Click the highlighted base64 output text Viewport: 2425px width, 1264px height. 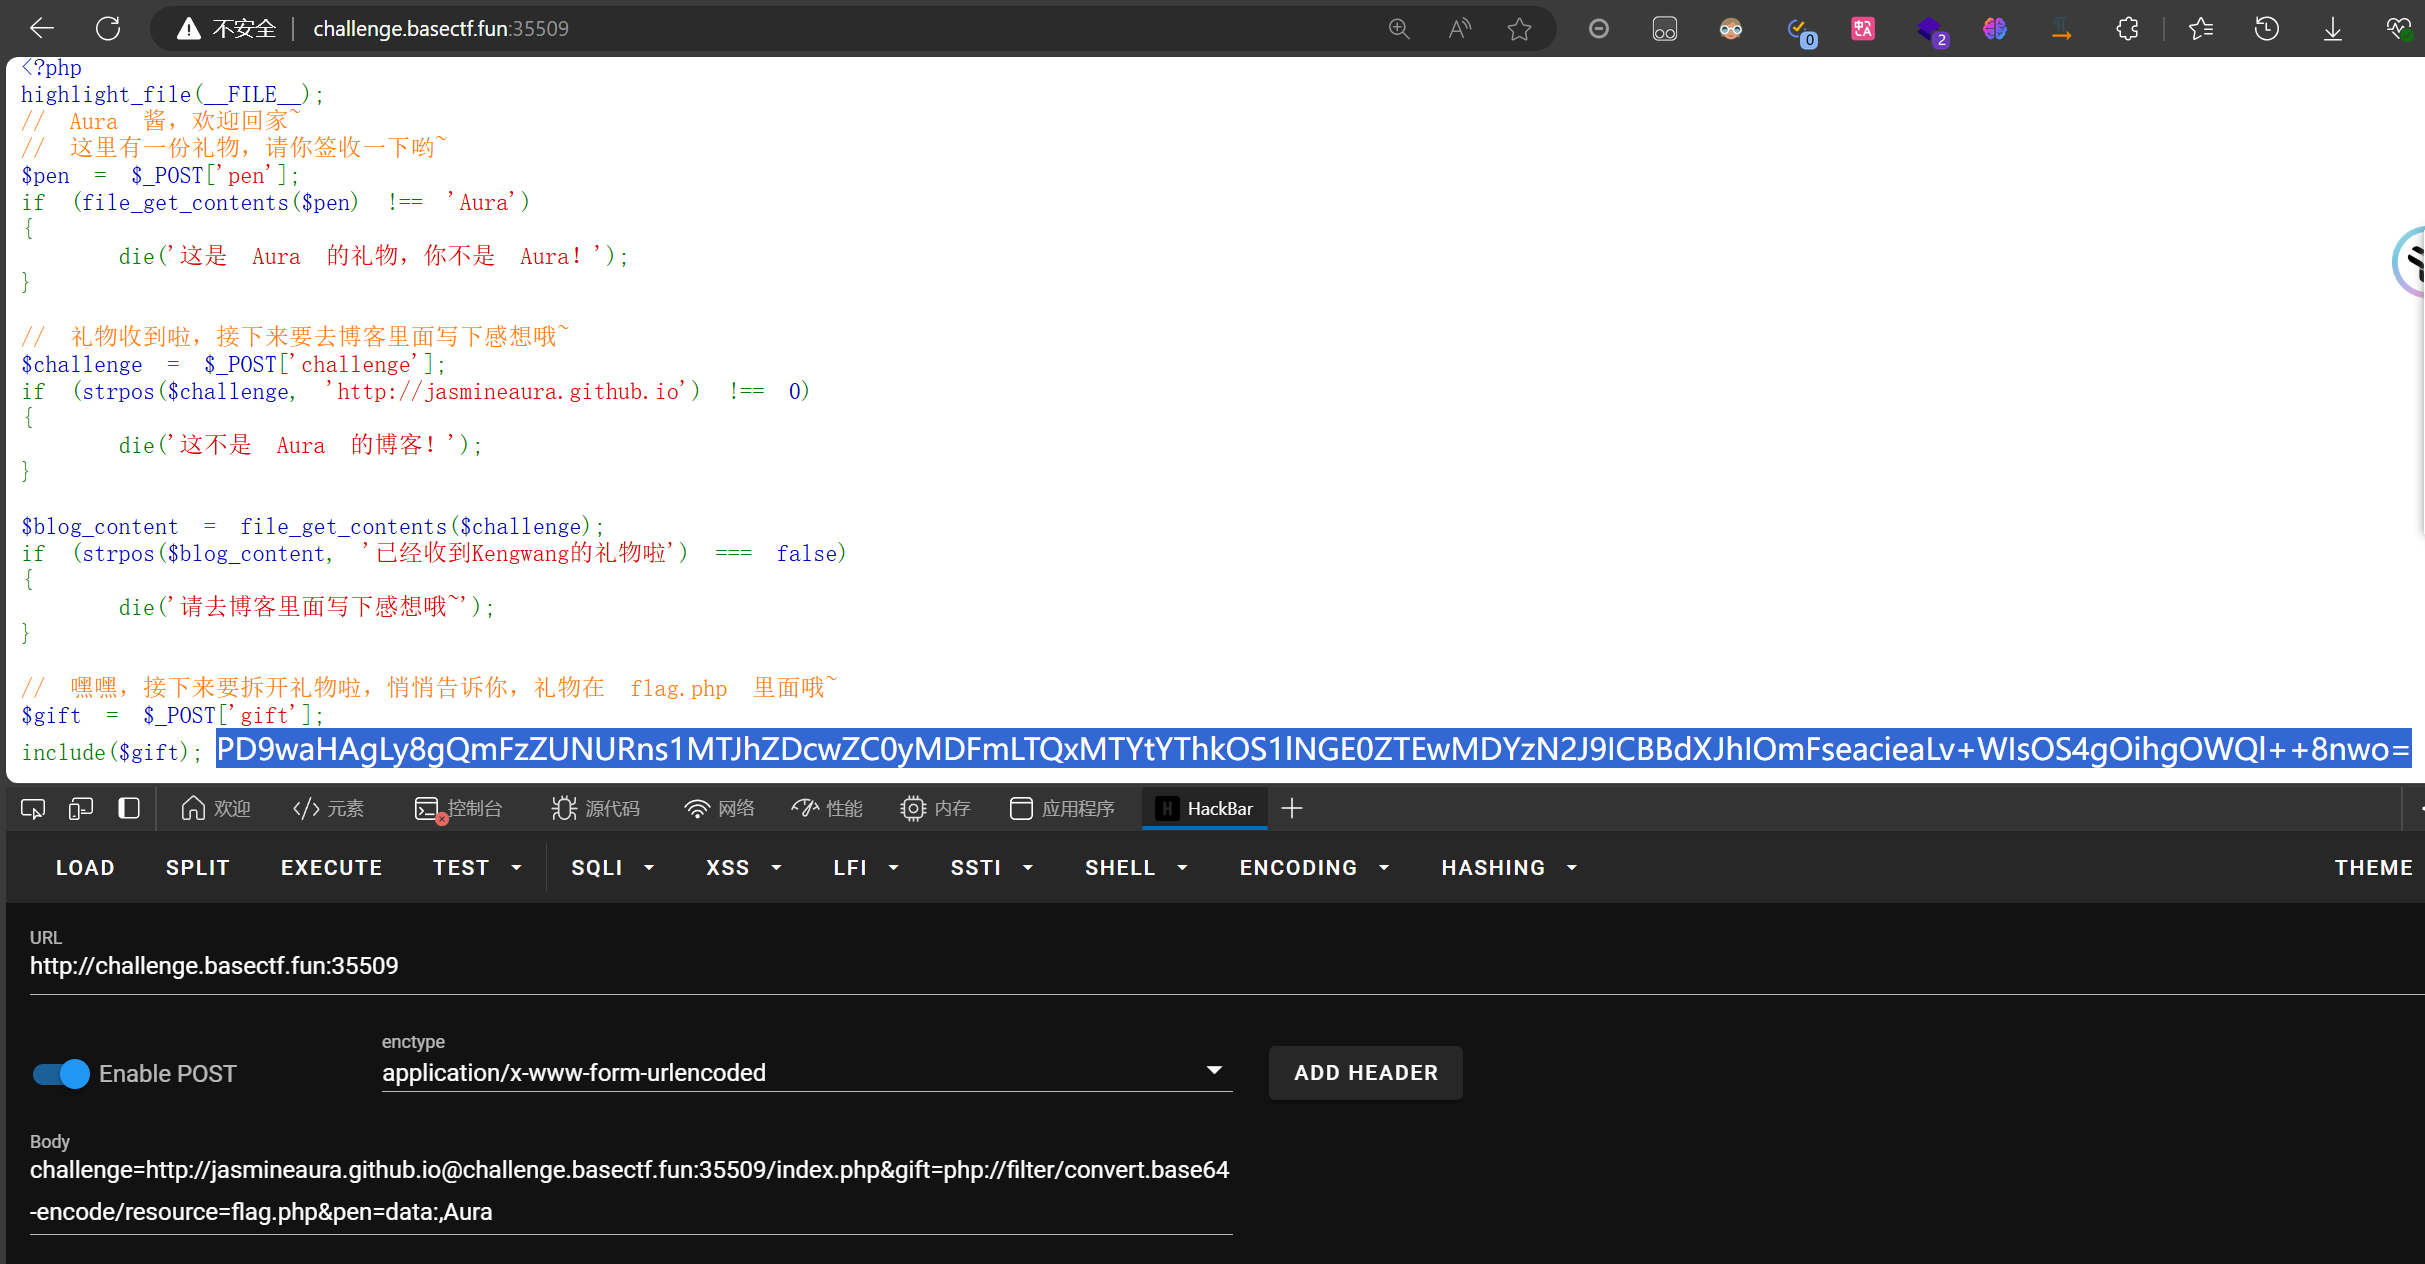tap(1313, 749)
